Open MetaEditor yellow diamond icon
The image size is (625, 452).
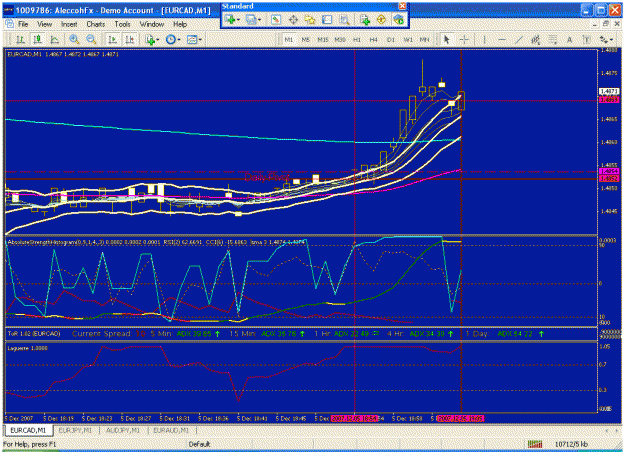pyautogui.click(x=381, y=19)
